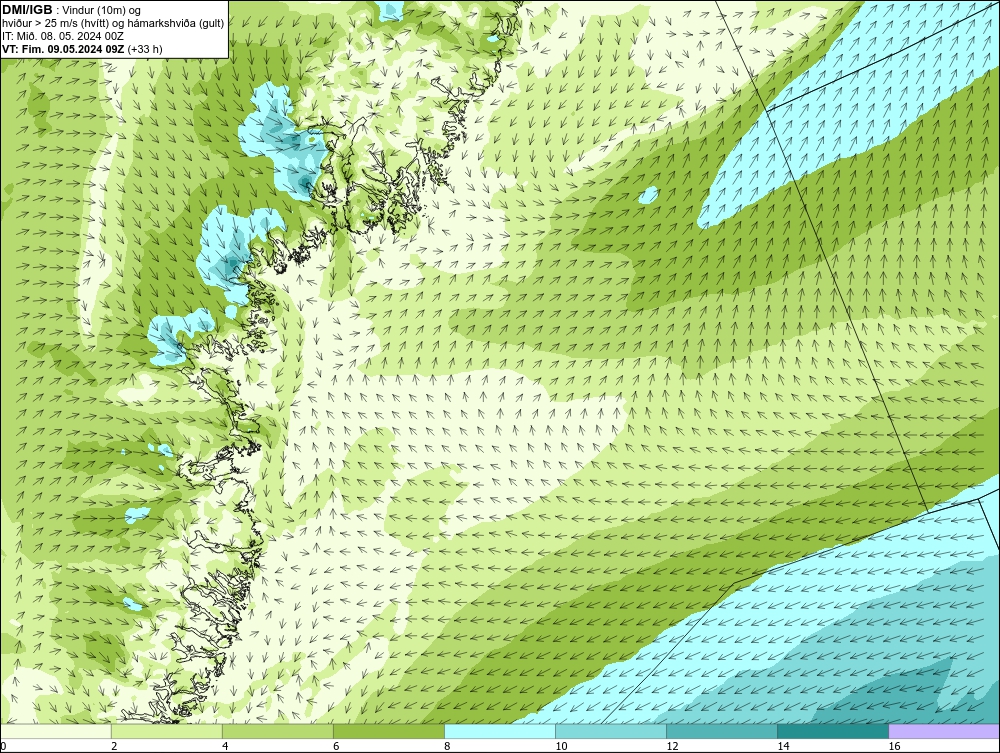Click the legend label '10'

click(561, 746)
